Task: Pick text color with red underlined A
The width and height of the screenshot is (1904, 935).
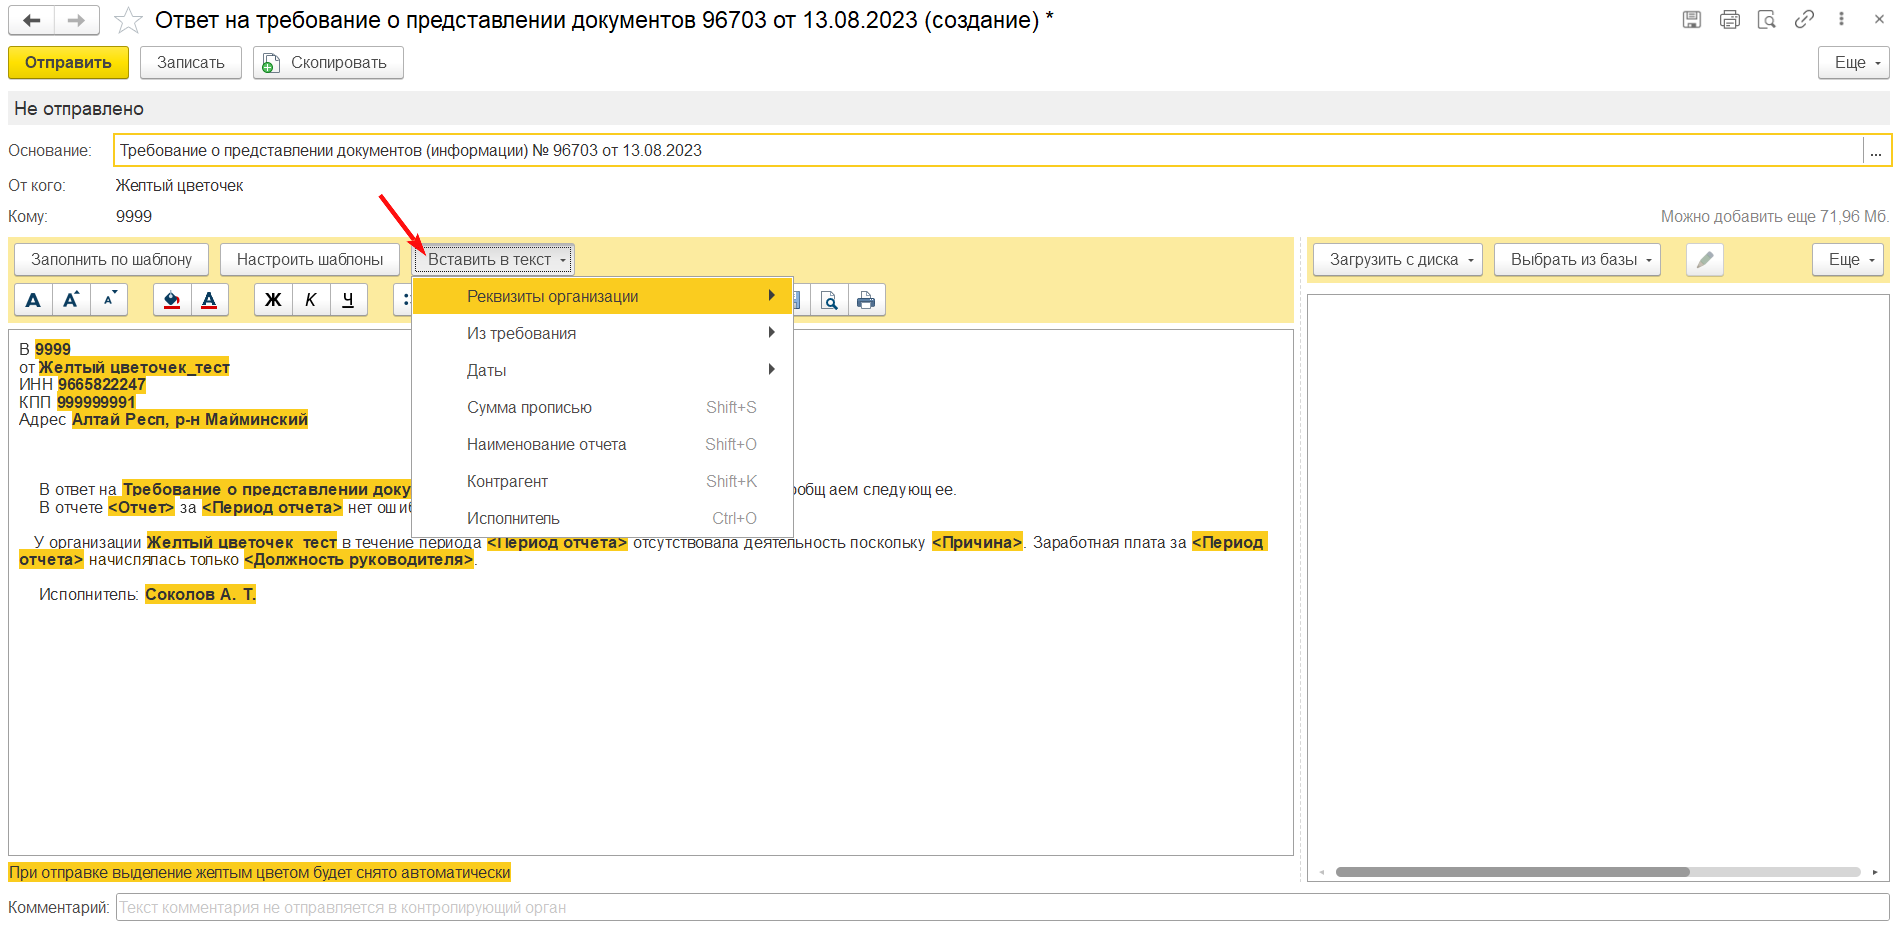Action: 209,300
